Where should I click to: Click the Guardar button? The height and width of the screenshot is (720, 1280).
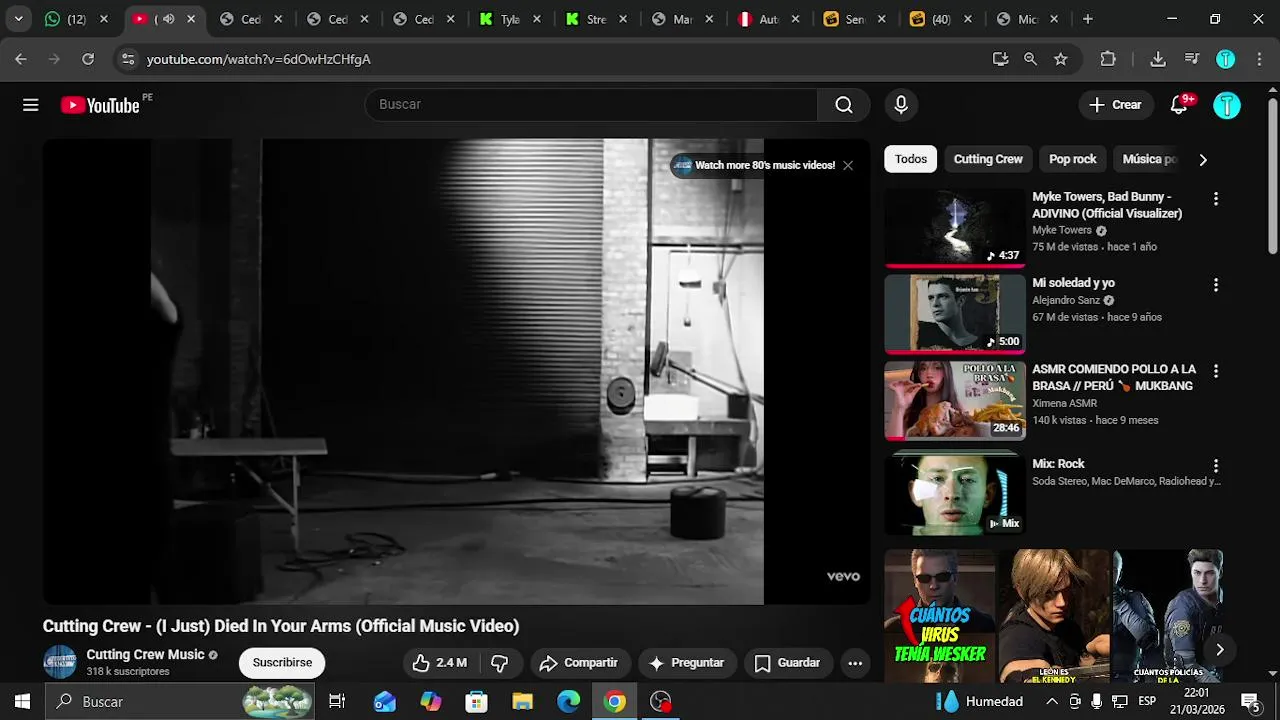788,663
